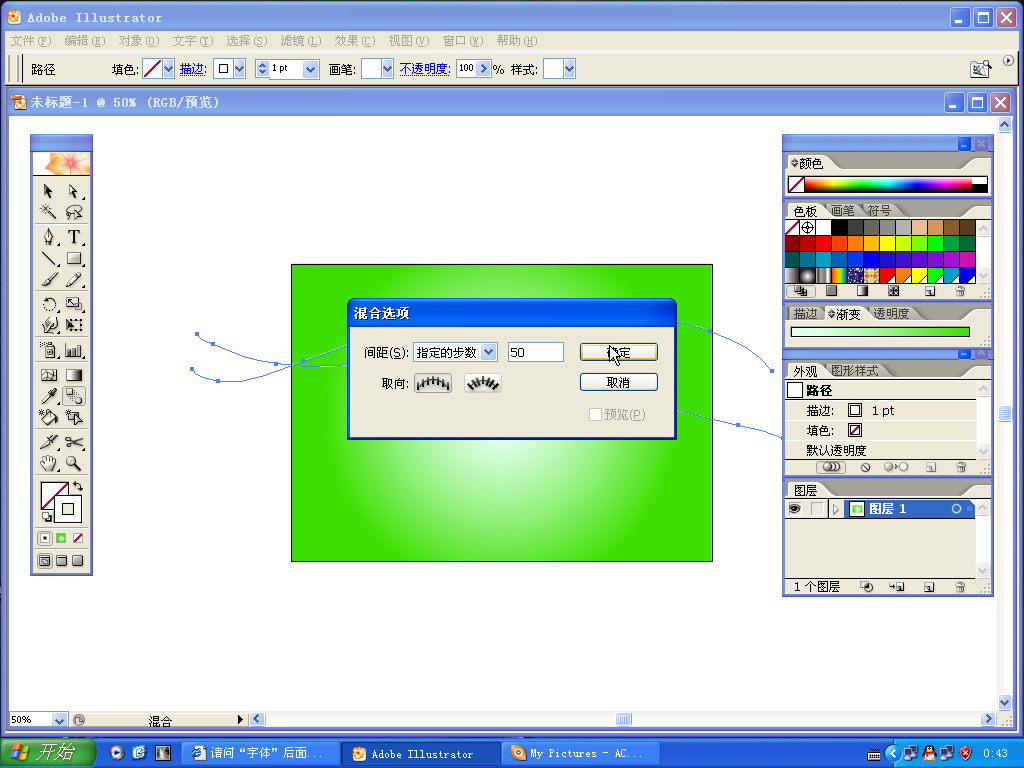Screen dimensions: 1024x768
Task: Open the 窗口(W) menu
Action: point(463,40)
